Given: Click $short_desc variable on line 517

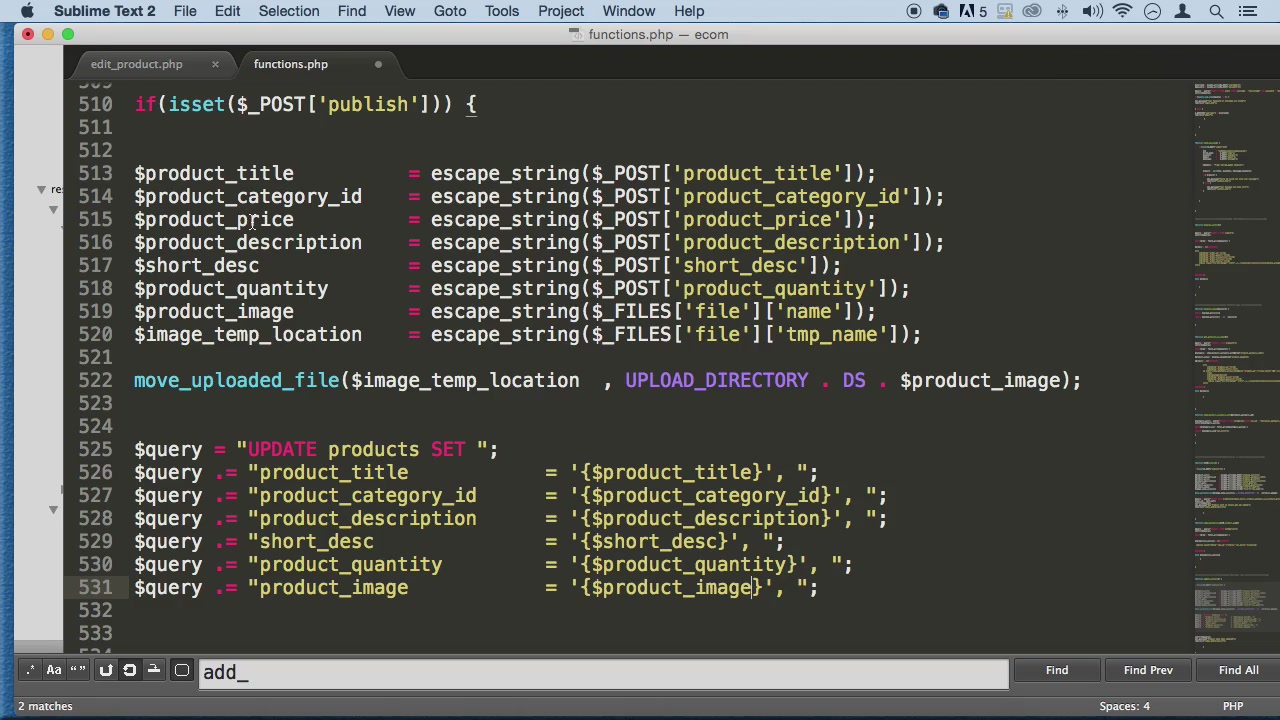Looking at the screenshot, I should pos(196,265).
